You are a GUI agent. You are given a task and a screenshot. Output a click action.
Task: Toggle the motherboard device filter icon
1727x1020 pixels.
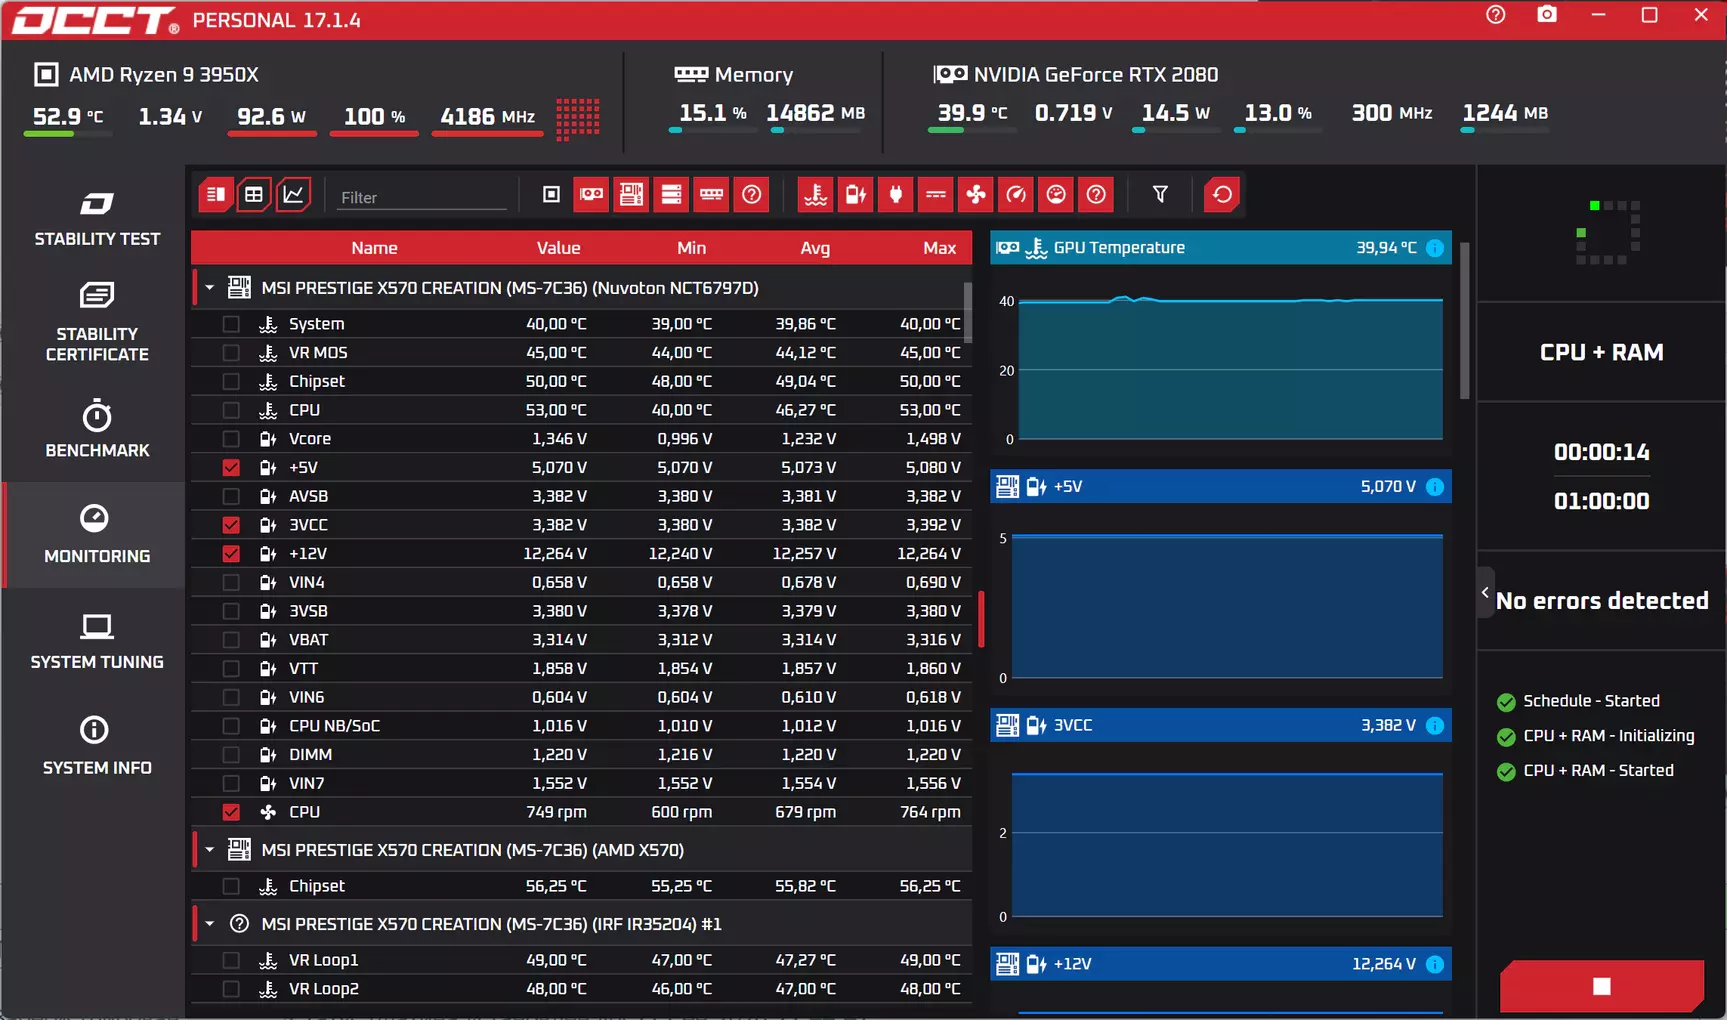coord(632,195)
